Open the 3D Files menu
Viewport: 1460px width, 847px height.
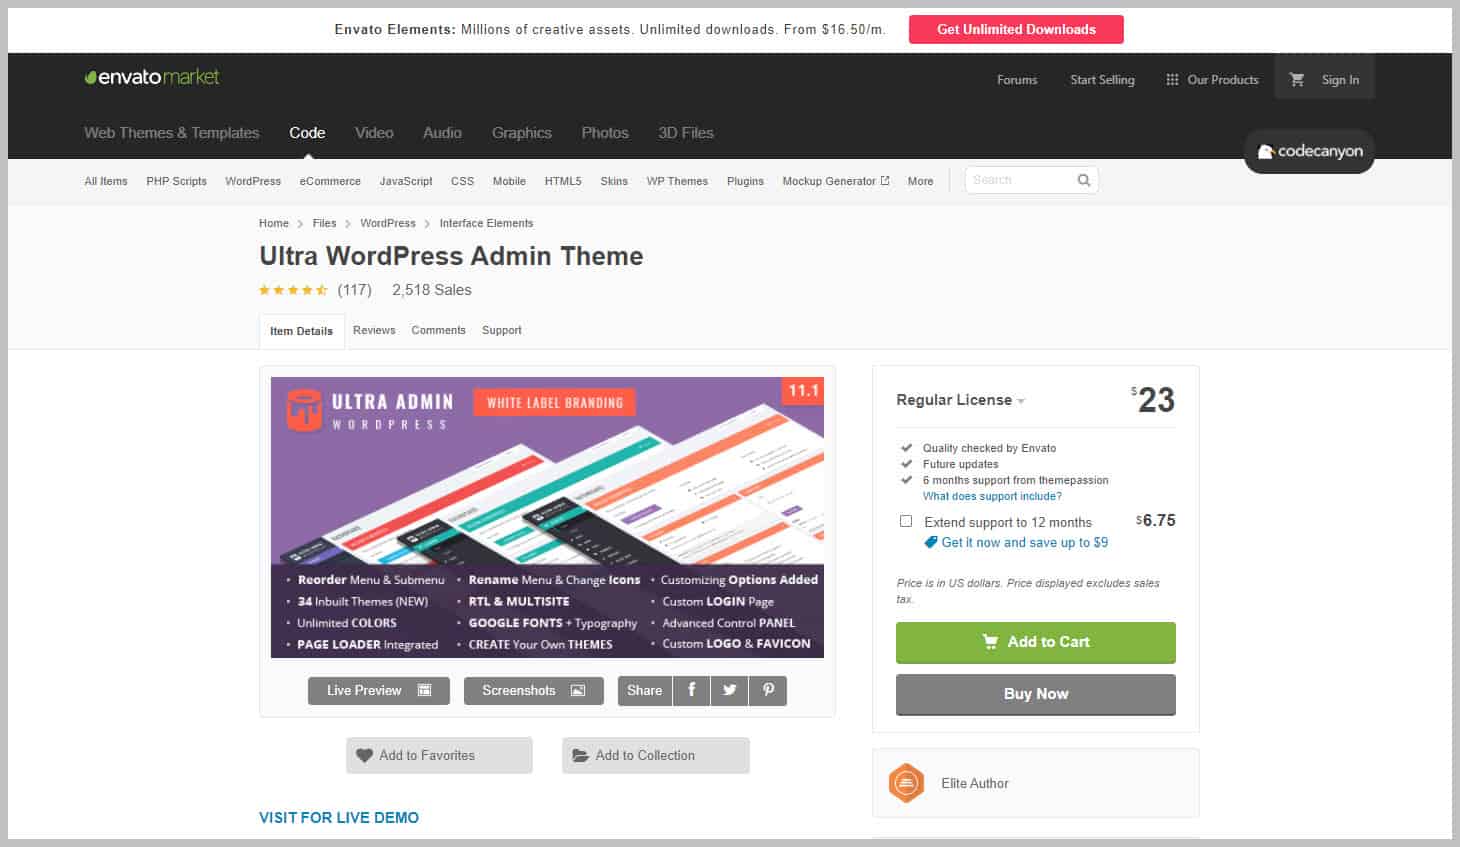coord(686,132)
